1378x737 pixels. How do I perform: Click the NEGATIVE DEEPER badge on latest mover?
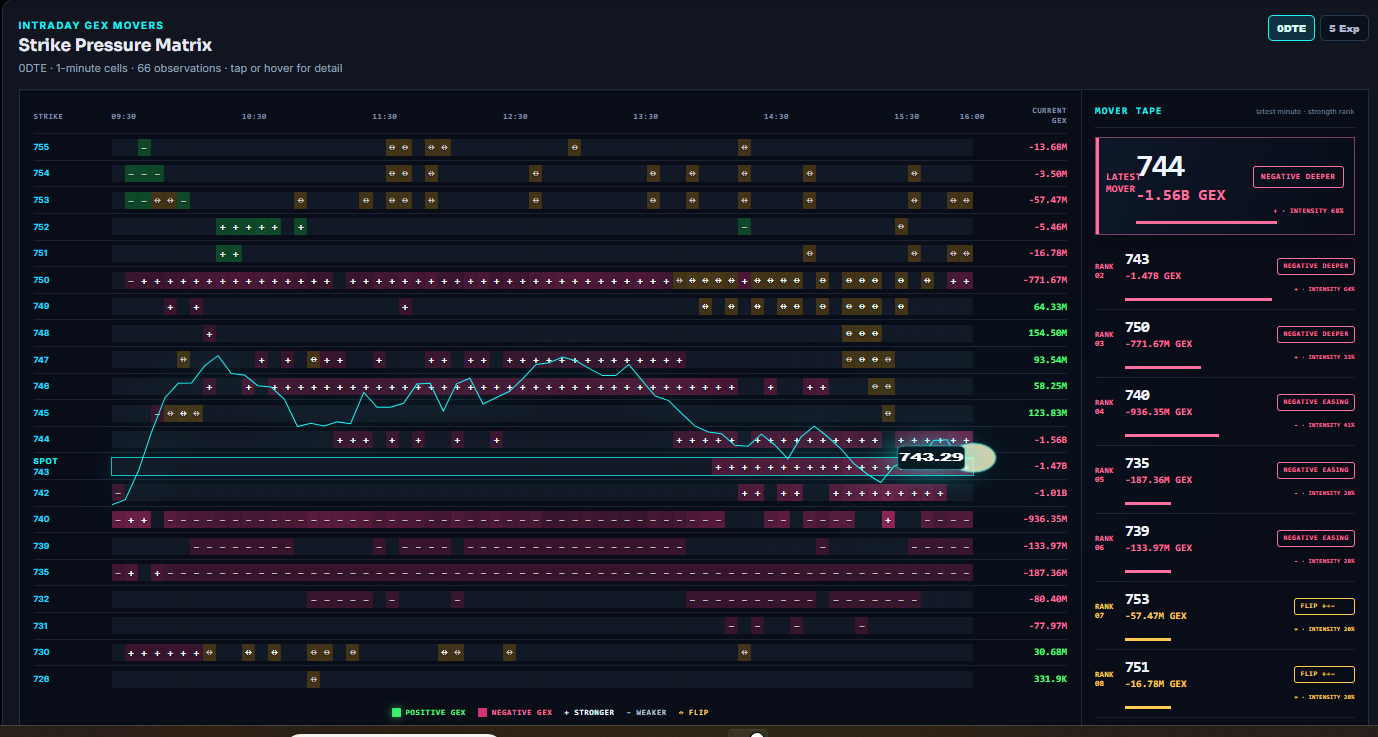tap(1298, 177)
